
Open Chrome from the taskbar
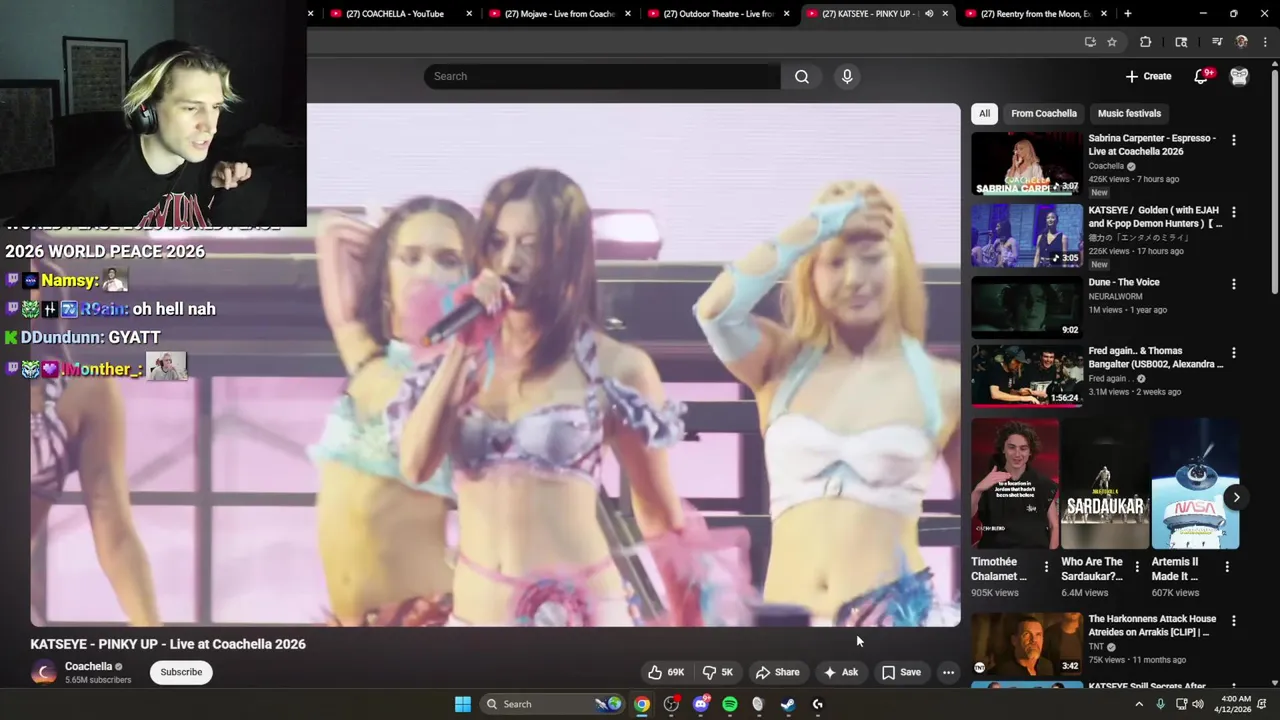pos(642,704)
